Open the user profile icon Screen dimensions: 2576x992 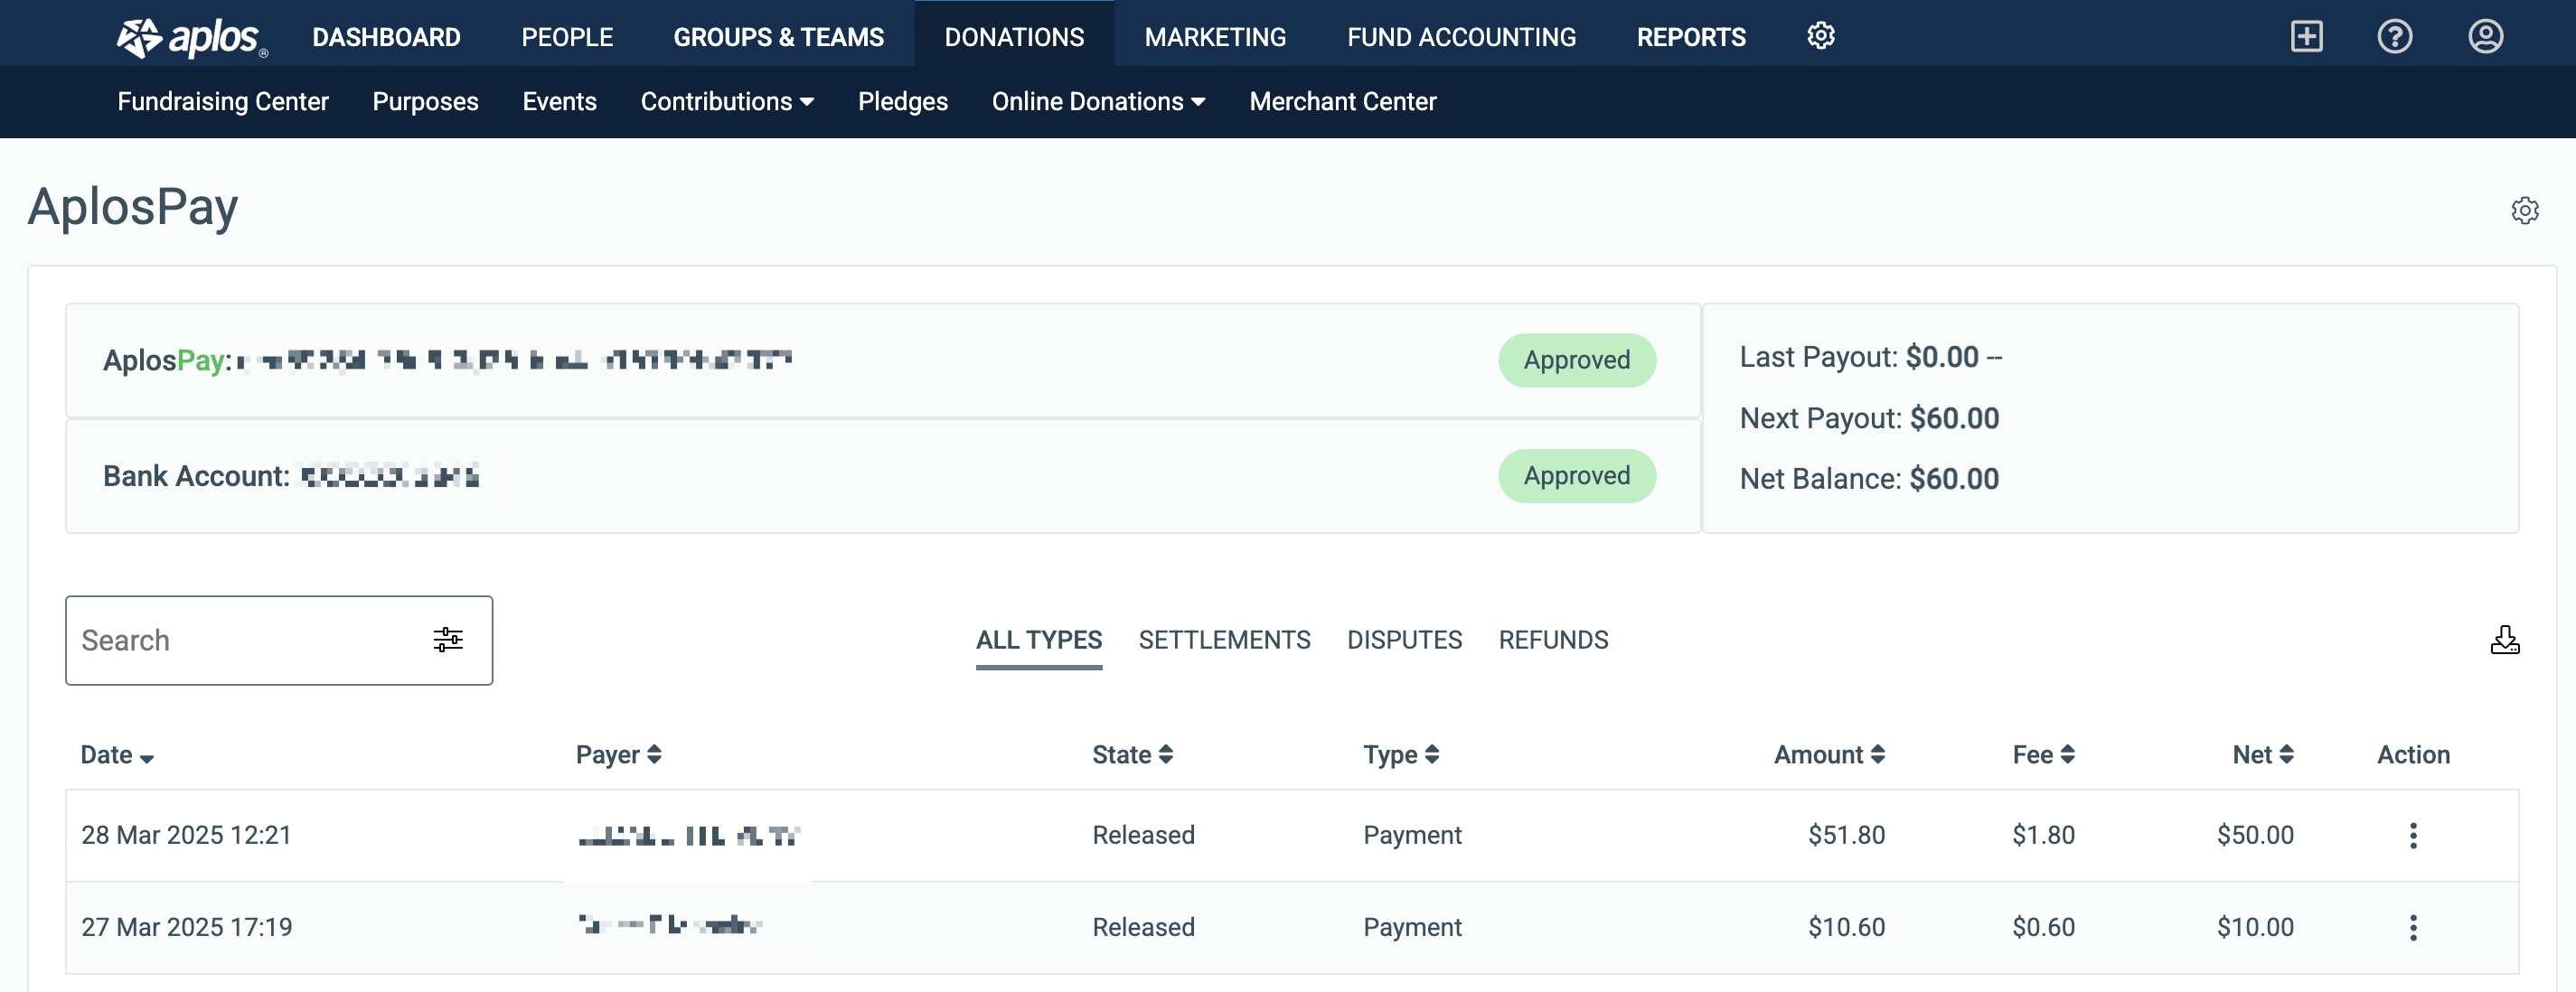(x=2485, y=37)
